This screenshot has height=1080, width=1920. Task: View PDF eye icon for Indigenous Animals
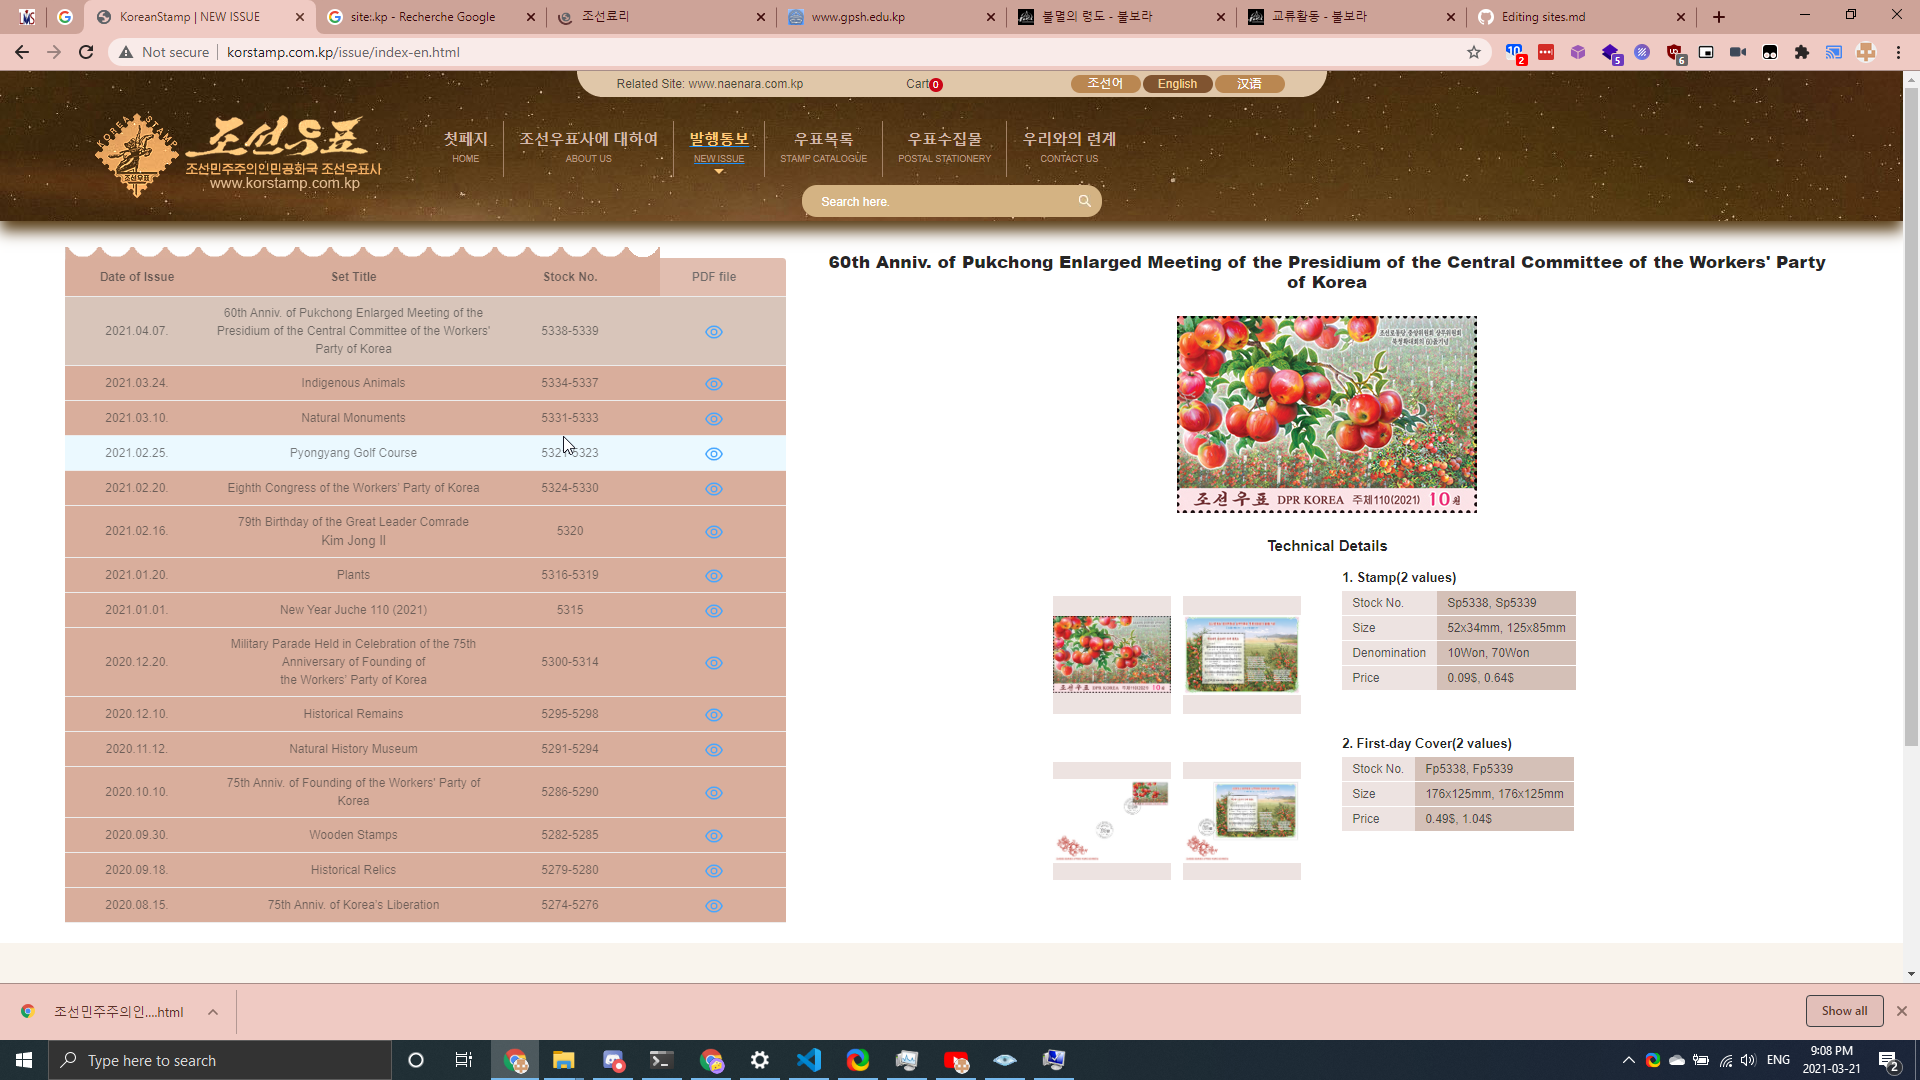point(713,384)
